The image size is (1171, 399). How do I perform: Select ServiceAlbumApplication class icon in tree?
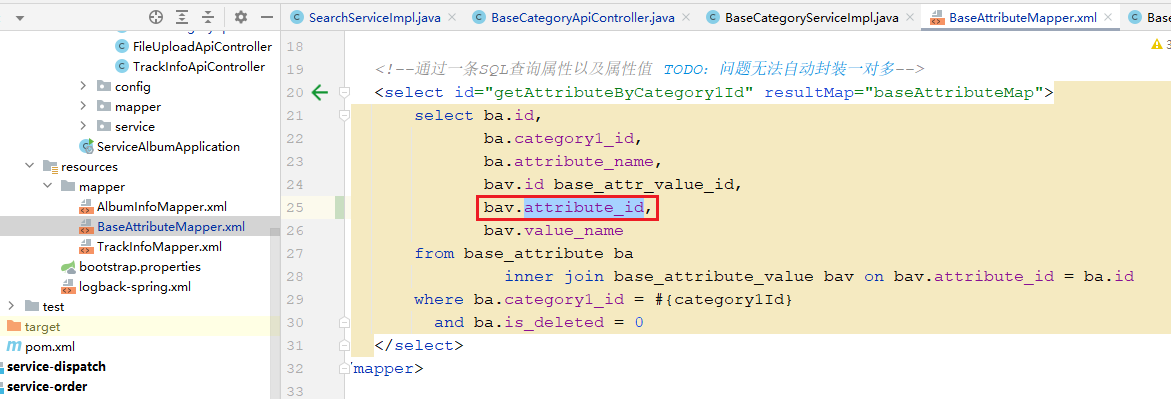[87, 146]
